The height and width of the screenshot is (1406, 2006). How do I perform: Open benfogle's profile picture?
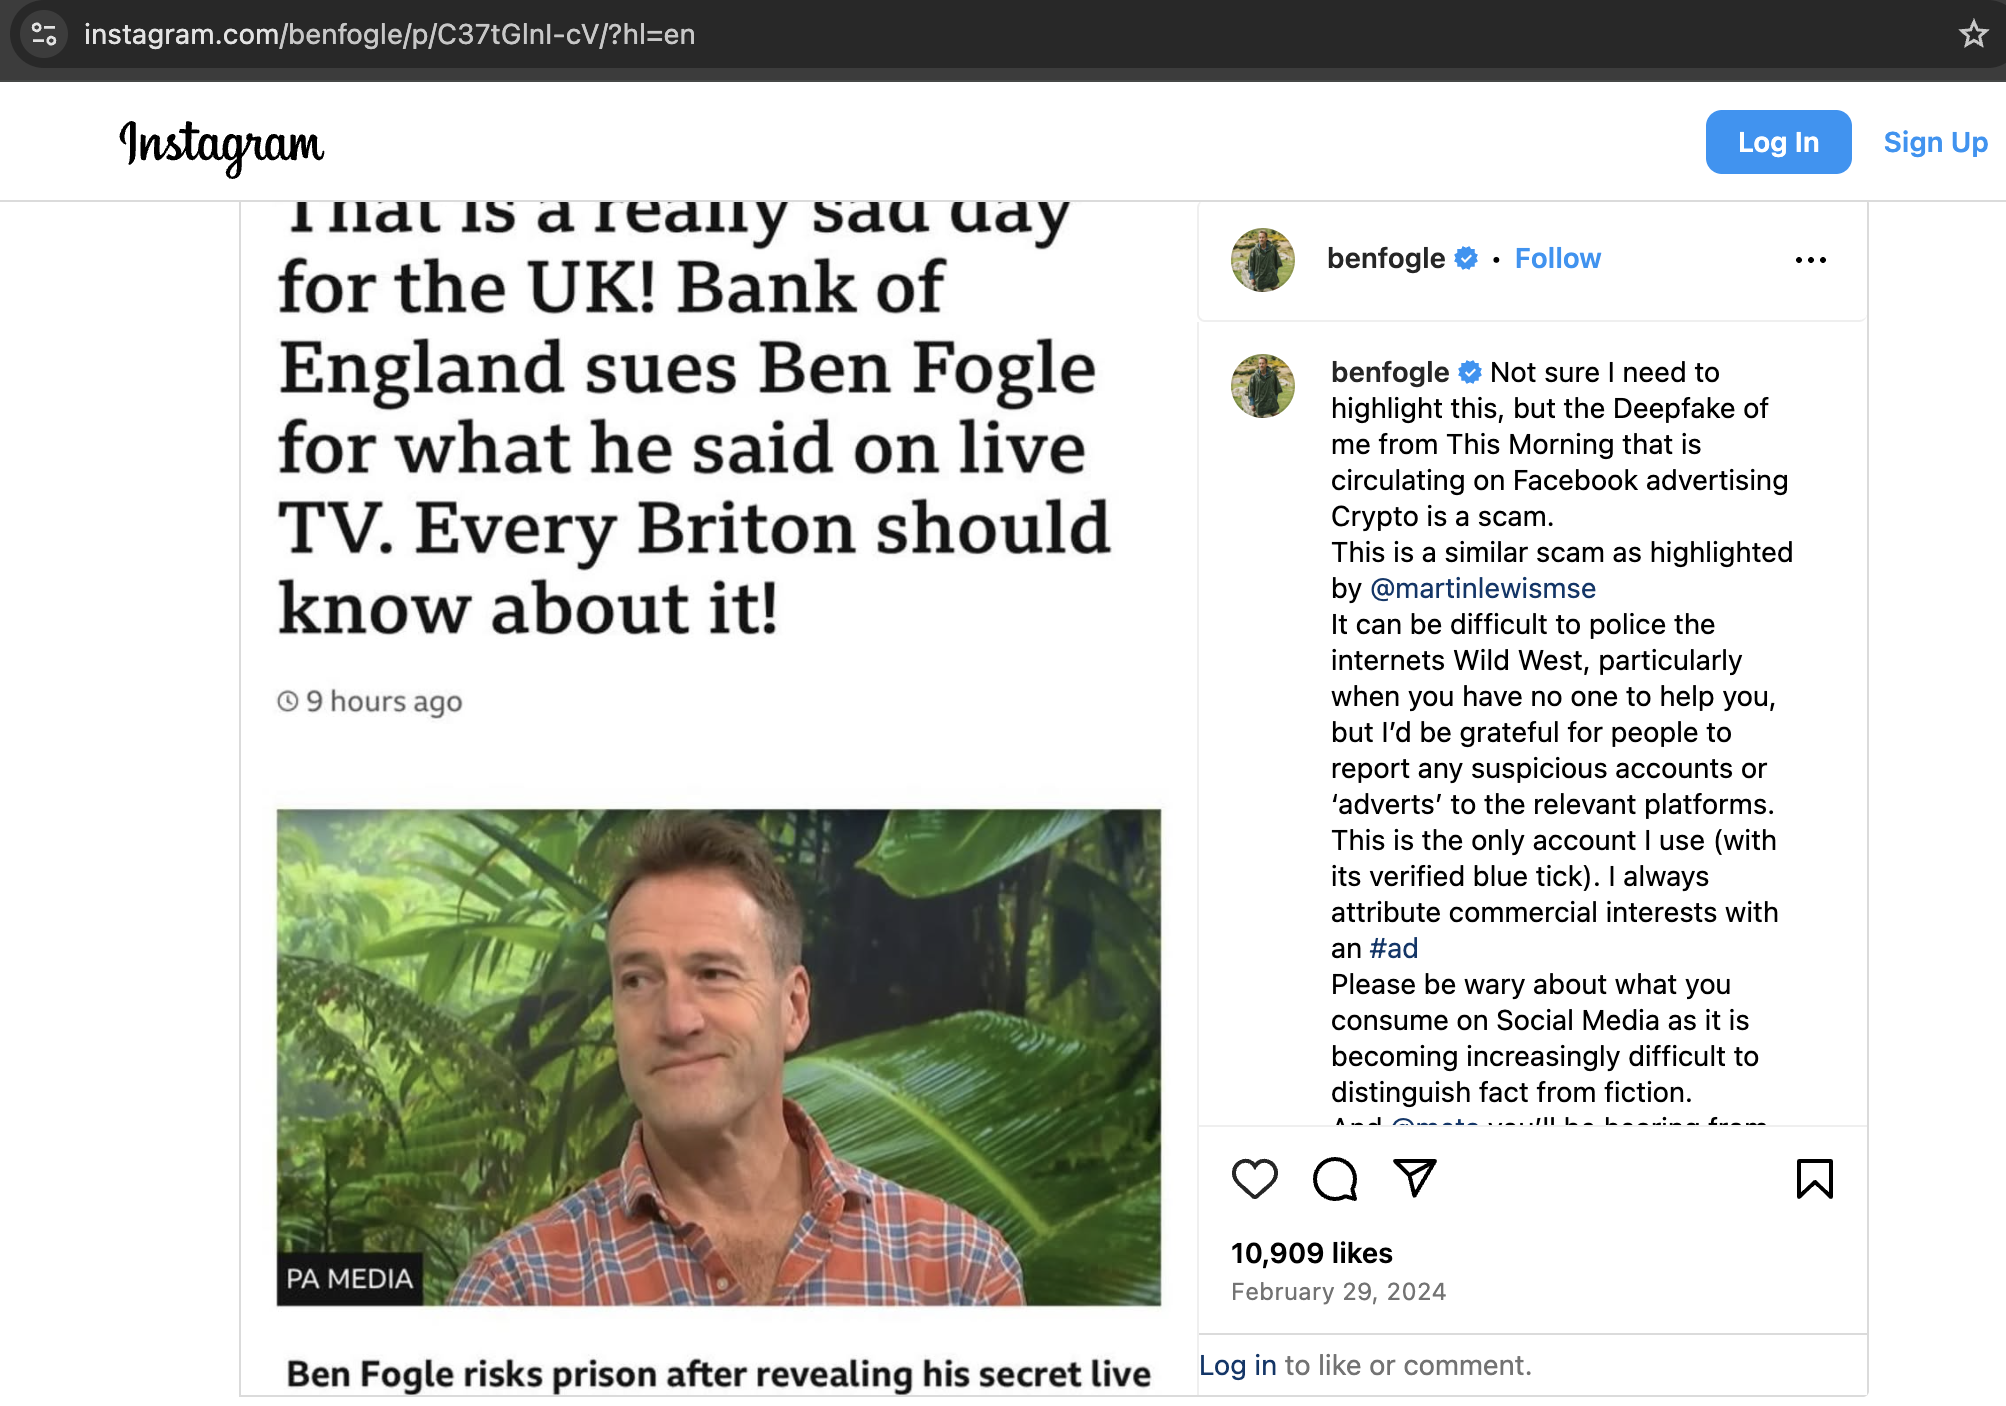1262,258
